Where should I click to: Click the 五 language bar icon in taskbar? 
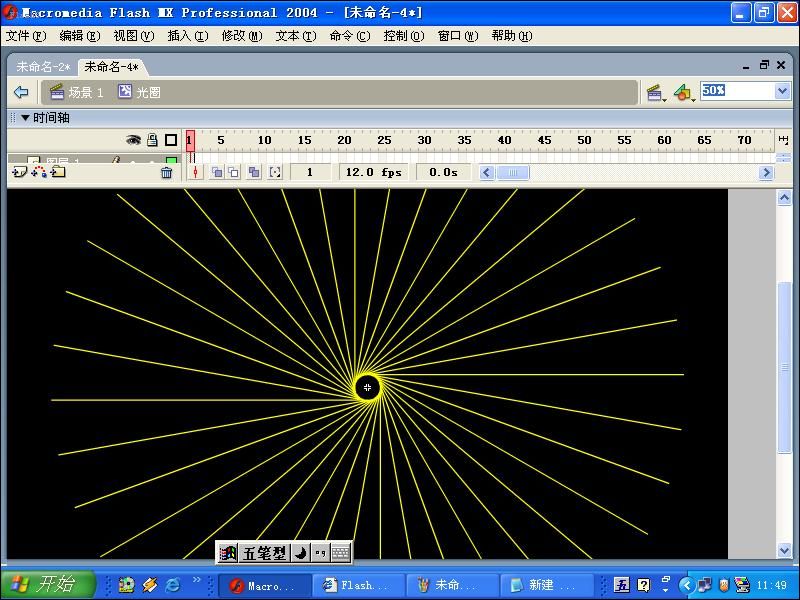click(621, 585)
